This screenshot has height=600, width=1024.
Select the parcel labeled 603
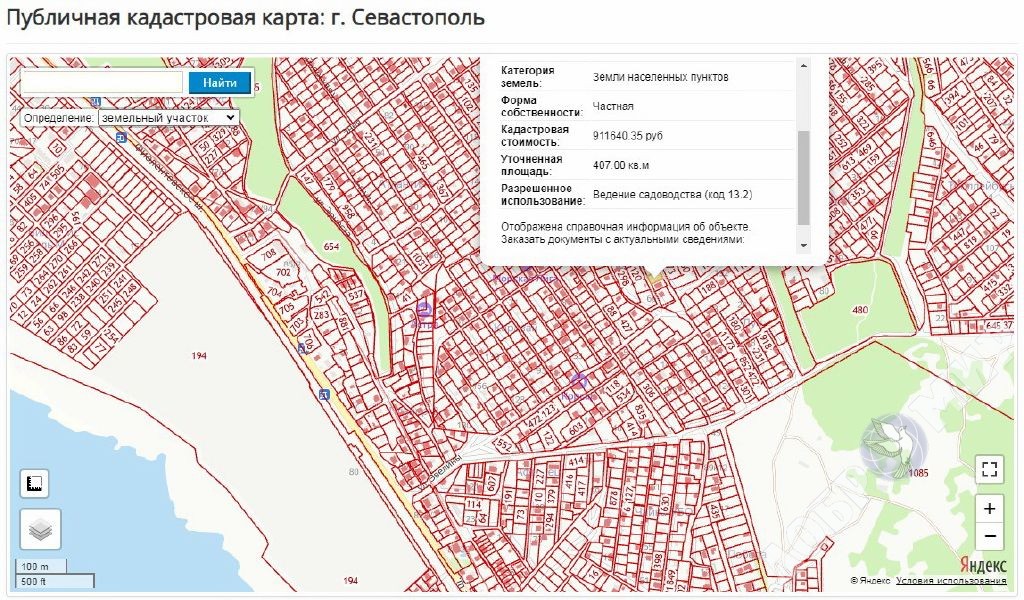575,429
